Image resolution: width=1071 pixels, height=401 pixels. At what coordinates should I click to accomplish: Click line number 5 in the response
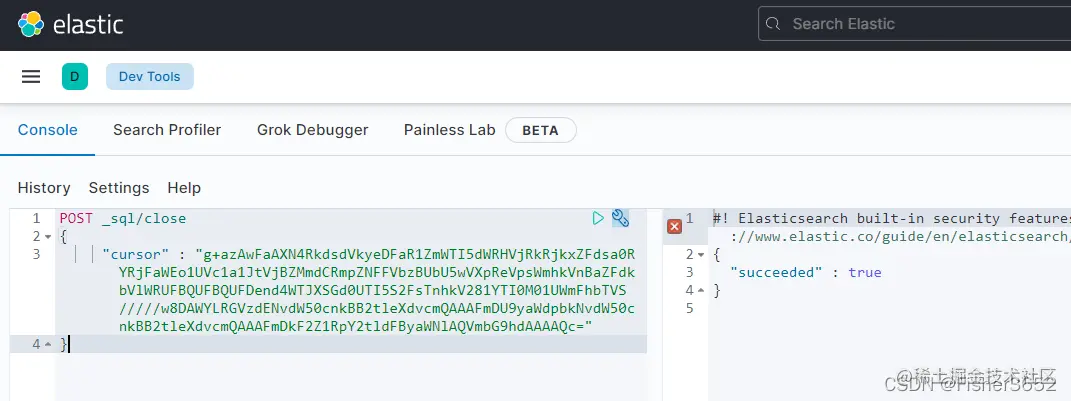tap(690, 308)
